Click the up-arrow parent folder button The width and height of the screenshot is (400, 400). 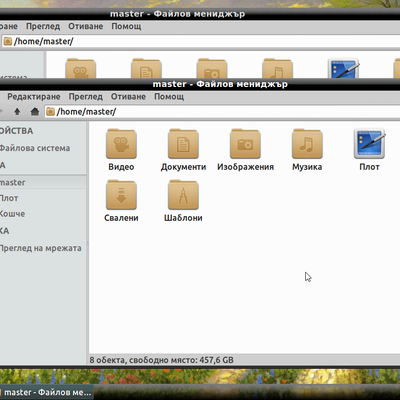17,111
